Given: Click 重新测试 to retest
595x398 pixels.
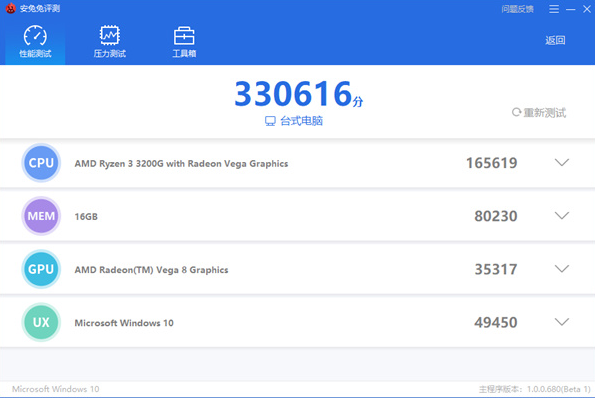Looking at the screenshot, I should 539,113.
